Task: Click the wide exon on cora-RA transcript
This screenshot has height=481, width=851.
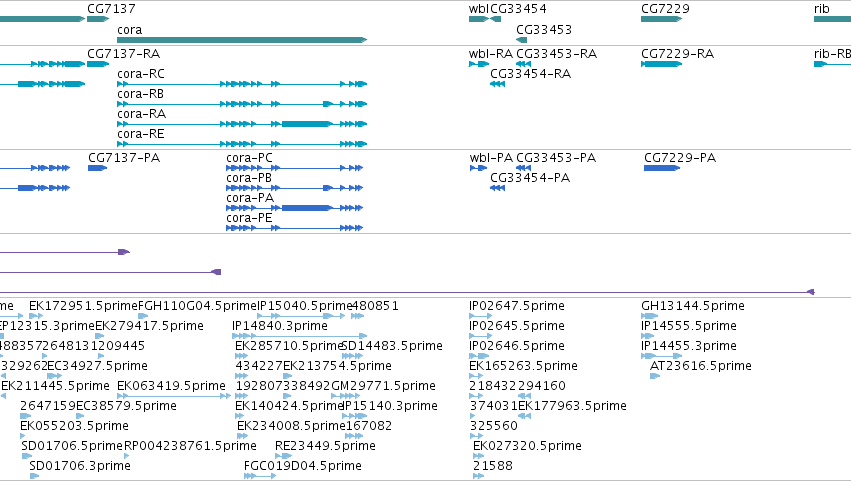Action: [x=306, y=124]
